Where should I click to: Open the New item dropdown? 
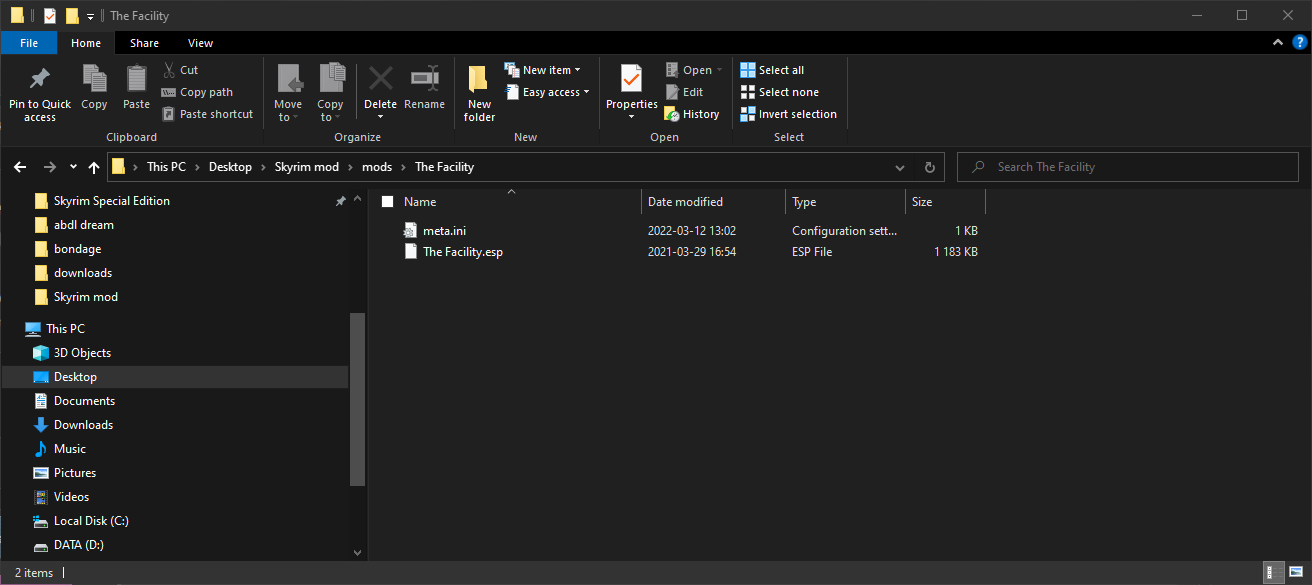click(x=543, y=70)
